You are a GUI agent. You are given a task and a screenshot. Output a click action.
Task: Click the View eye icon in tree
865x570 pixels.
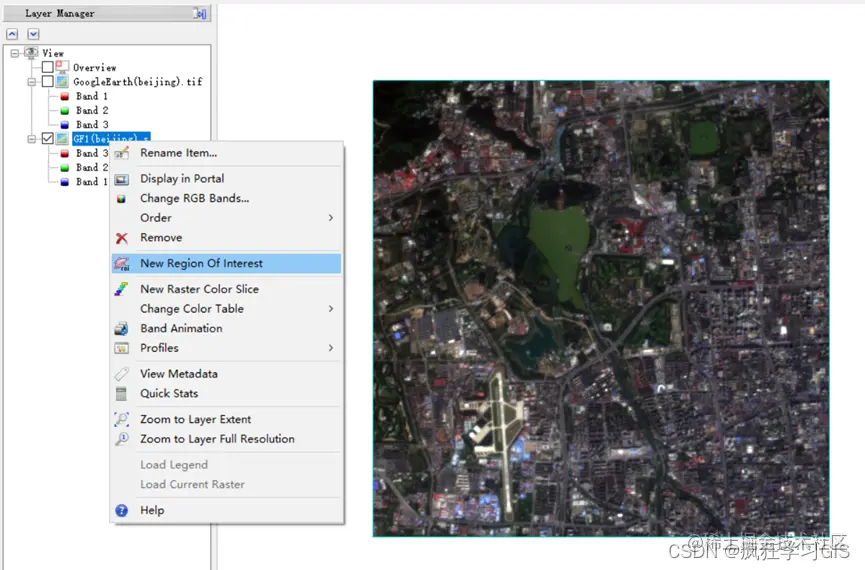coord(31,53)
